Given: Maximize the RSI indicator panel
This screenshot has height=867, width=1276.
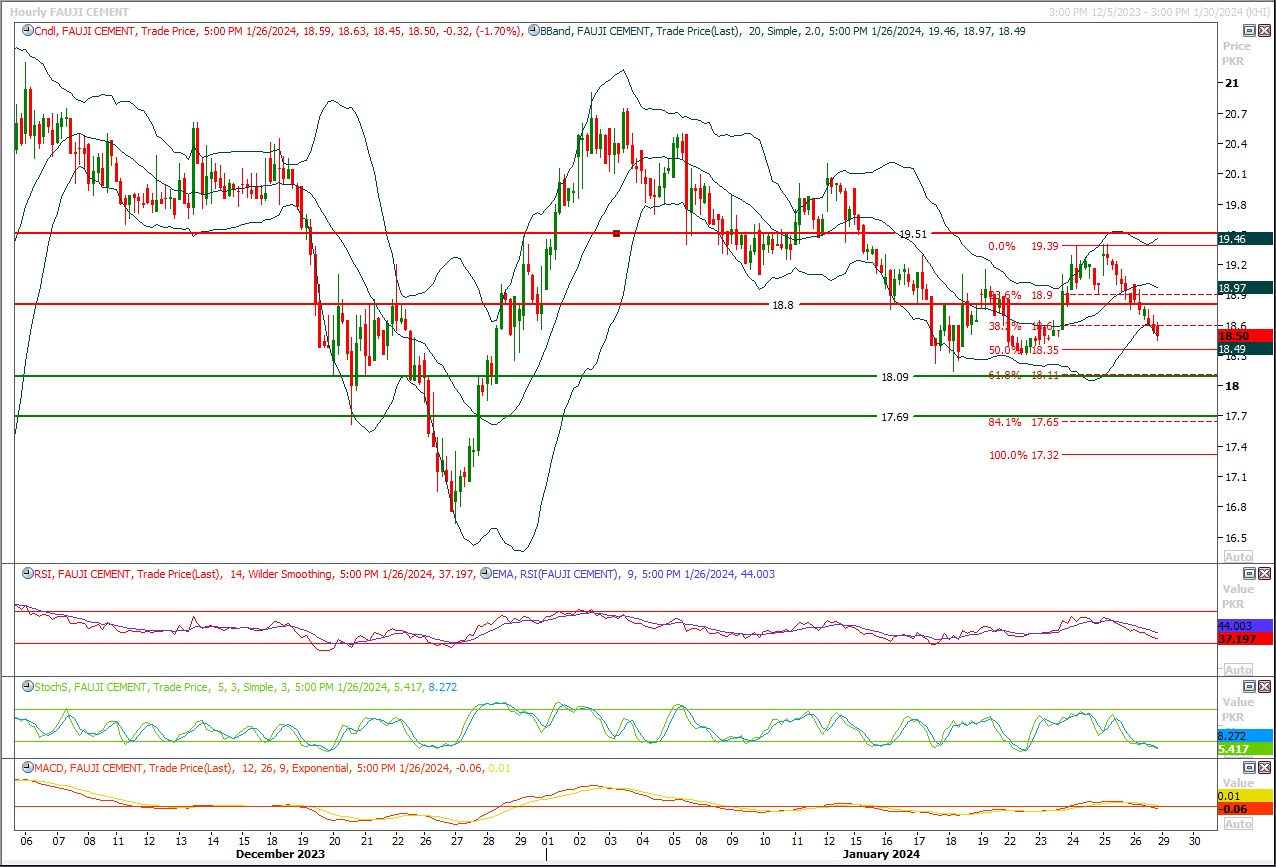Looking at the screenshot, I should coord(1249,574).
